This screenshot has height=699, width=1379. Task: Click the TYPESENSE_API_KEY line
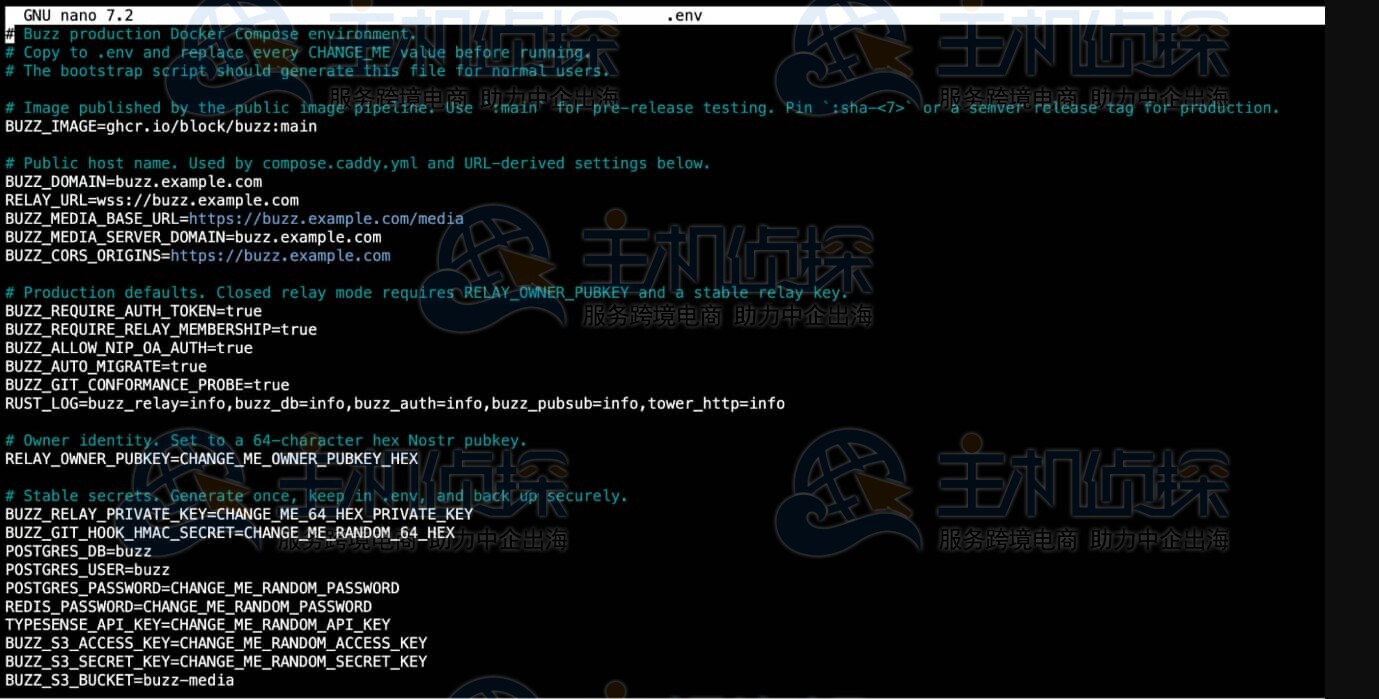coord(198,625)
